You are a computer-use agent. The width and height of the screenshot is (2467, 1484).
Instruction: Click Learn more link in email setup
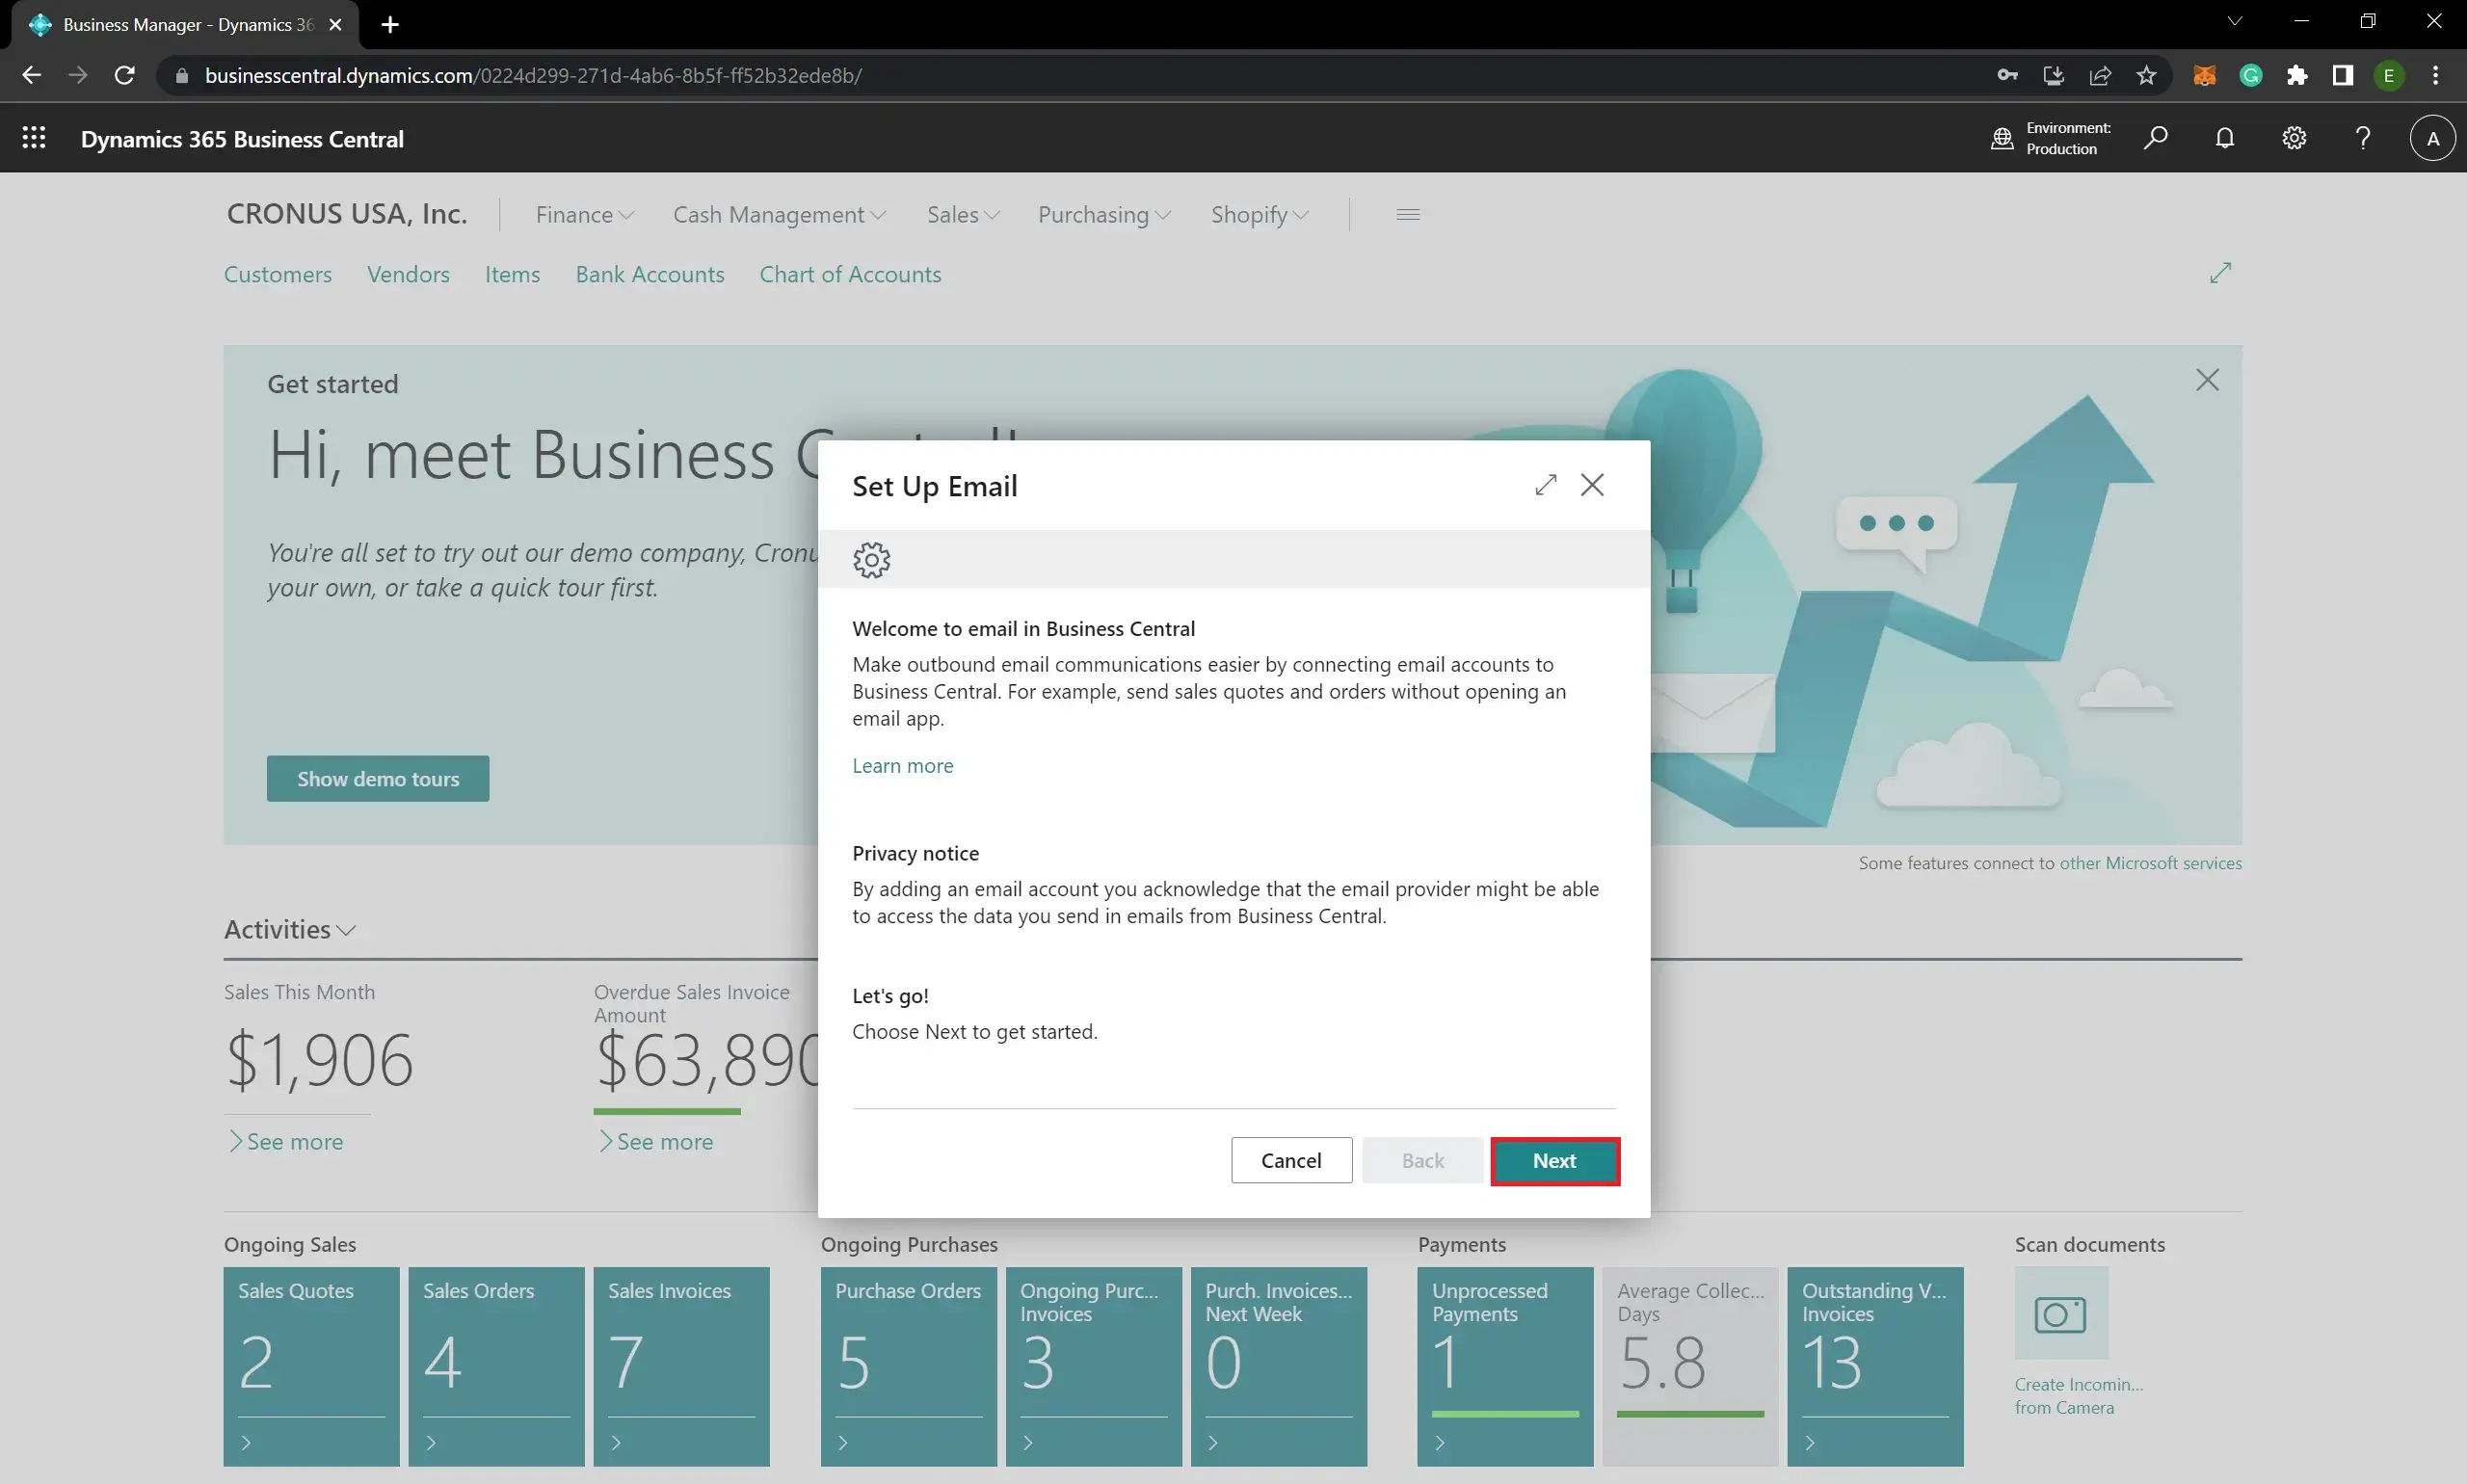(902, 765)
